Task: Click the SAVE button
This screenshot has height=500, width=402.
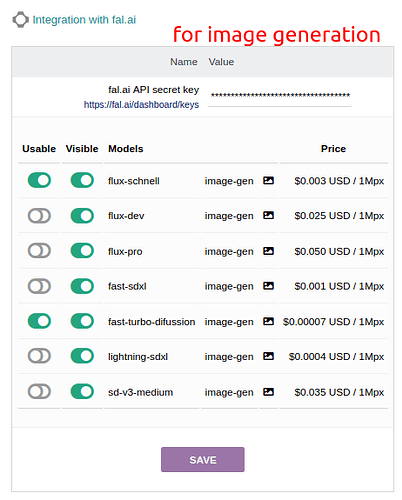Action: click(x=203, y=460)
